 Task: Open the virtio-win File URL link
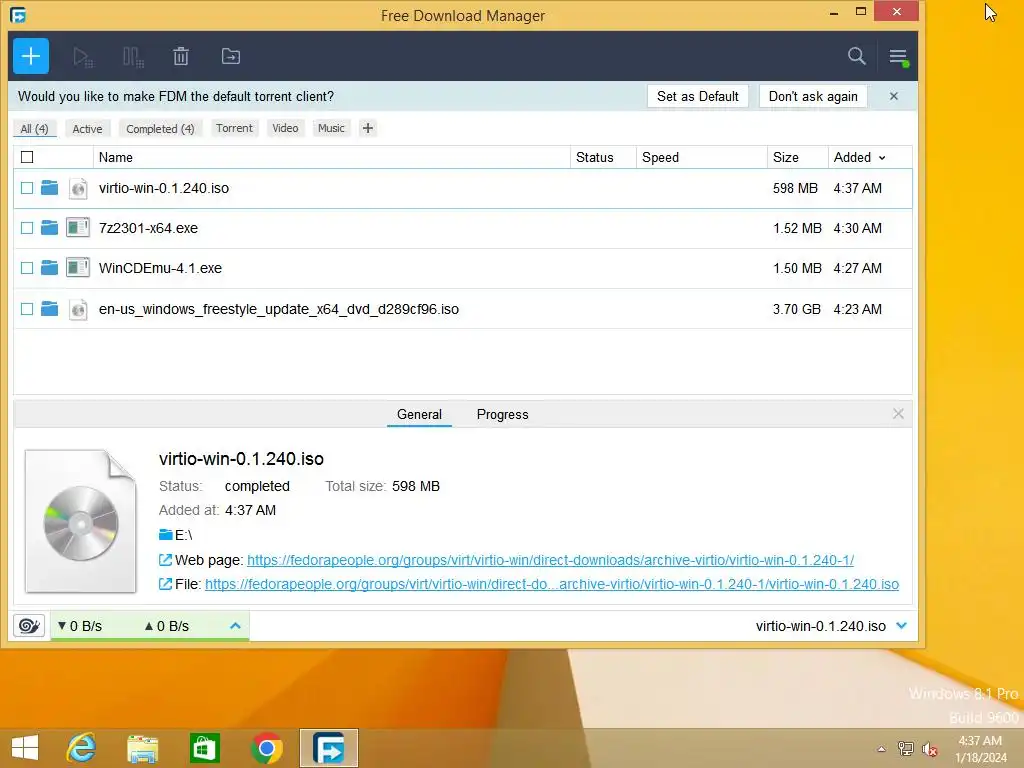tap(552, 584)
